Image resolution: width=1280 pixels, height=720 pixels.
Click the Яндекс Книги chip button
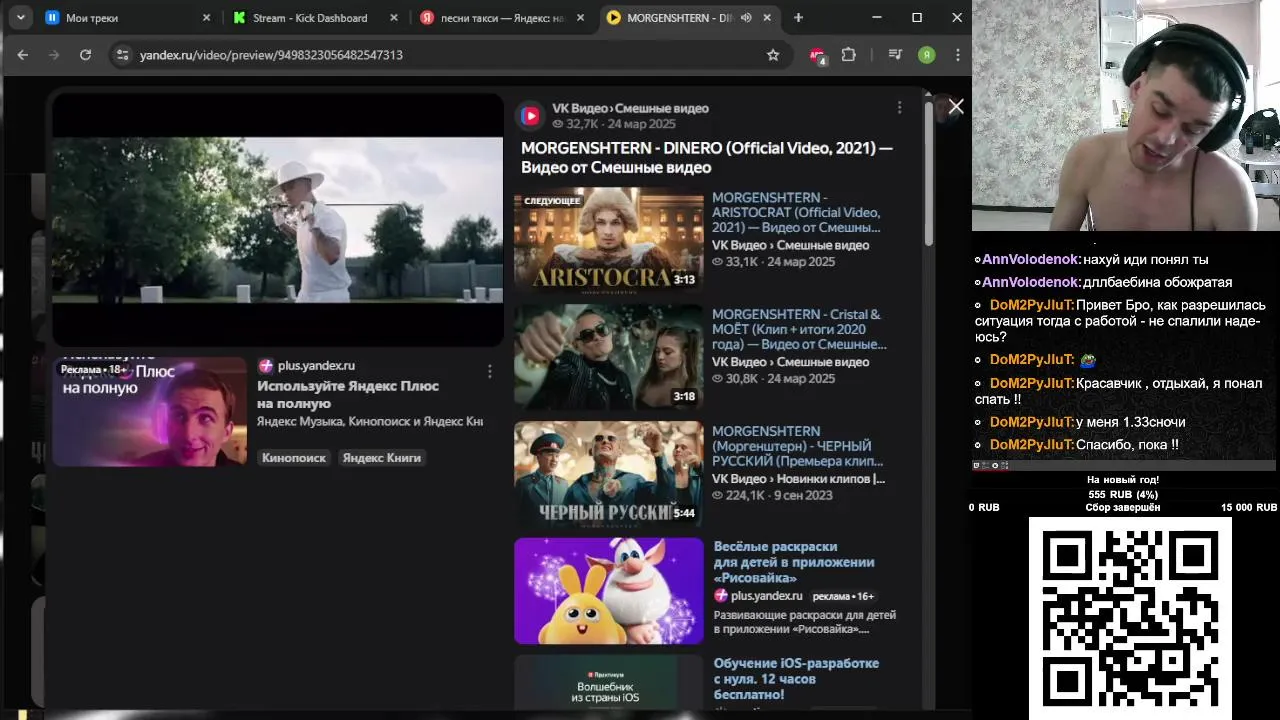tap(382, 457)
